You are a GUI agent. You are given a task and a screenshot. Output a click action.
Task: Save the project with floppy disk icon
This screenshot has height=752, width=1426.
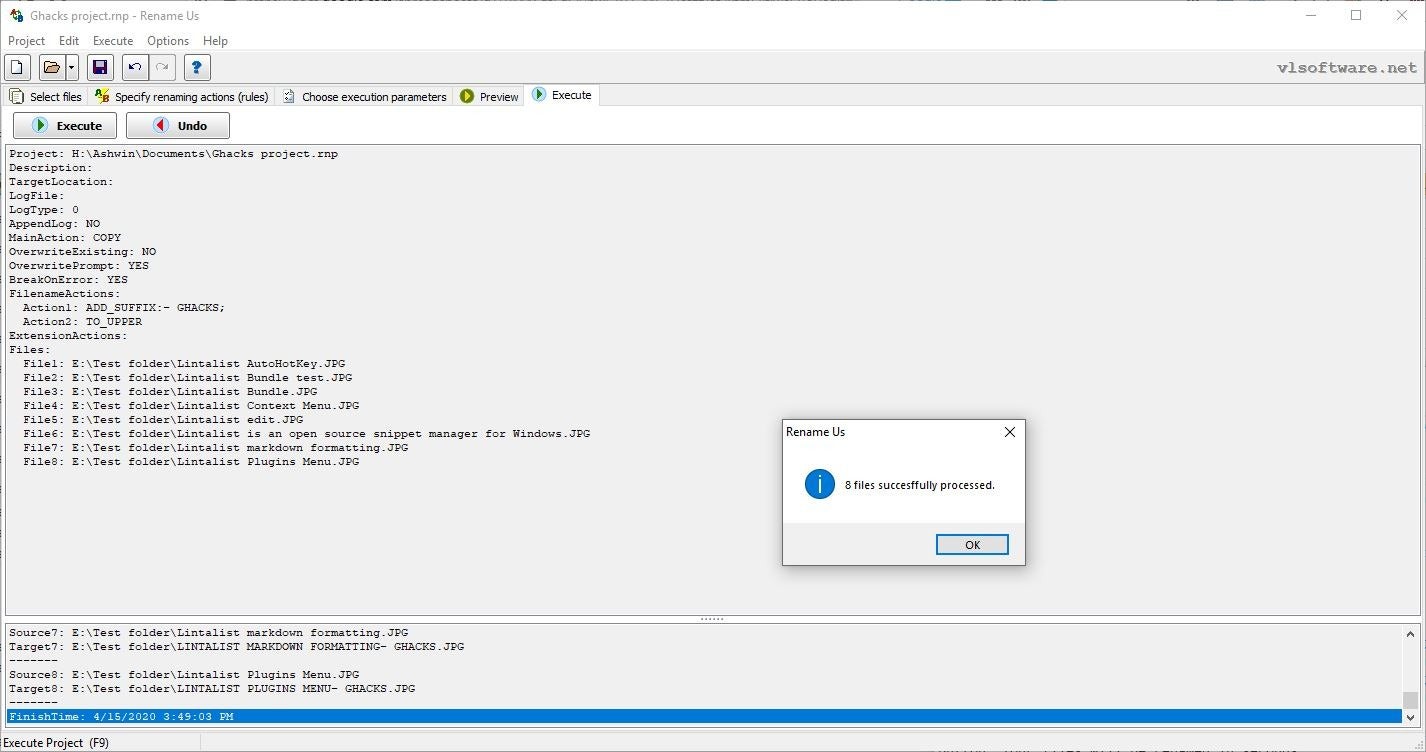(100, 68)
